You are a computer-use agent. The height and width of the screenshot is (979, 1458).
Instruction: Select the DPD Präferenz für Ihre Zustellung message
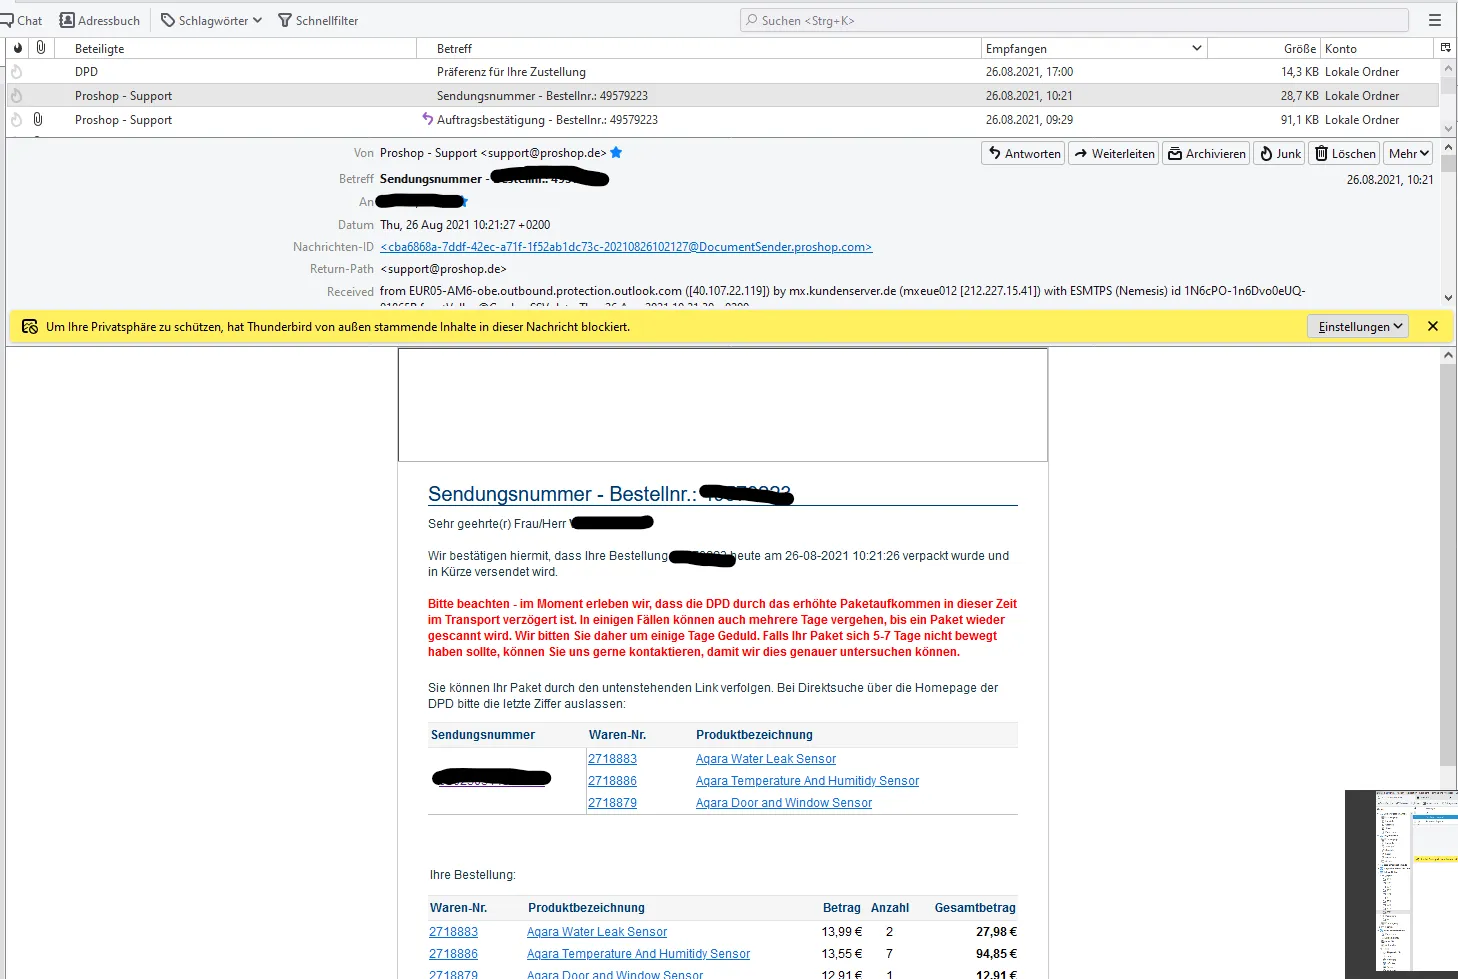click(x=723, y=72)
